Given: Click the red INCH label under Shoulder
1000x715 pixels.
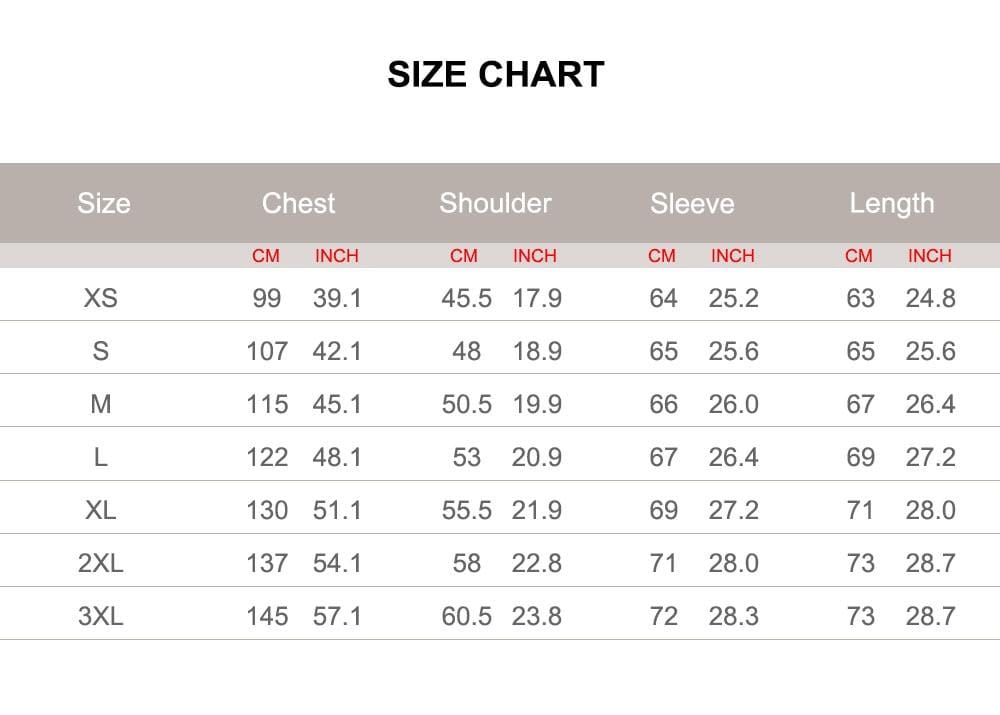Looking at the screenshot, I should pyautogui.click(x=534, y=256).
